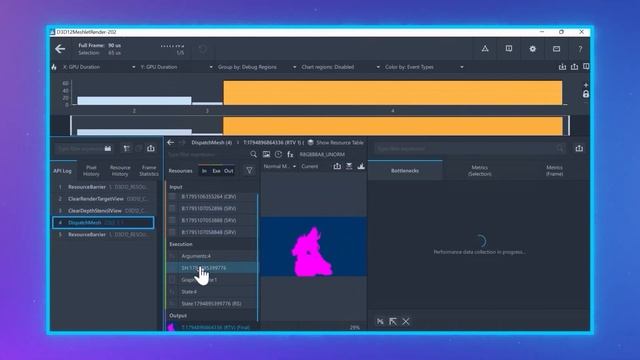Select the ClearDepthStencilView row
This screenshot has height=360, width=640.
pyautogui.click(x=104, y=211)
